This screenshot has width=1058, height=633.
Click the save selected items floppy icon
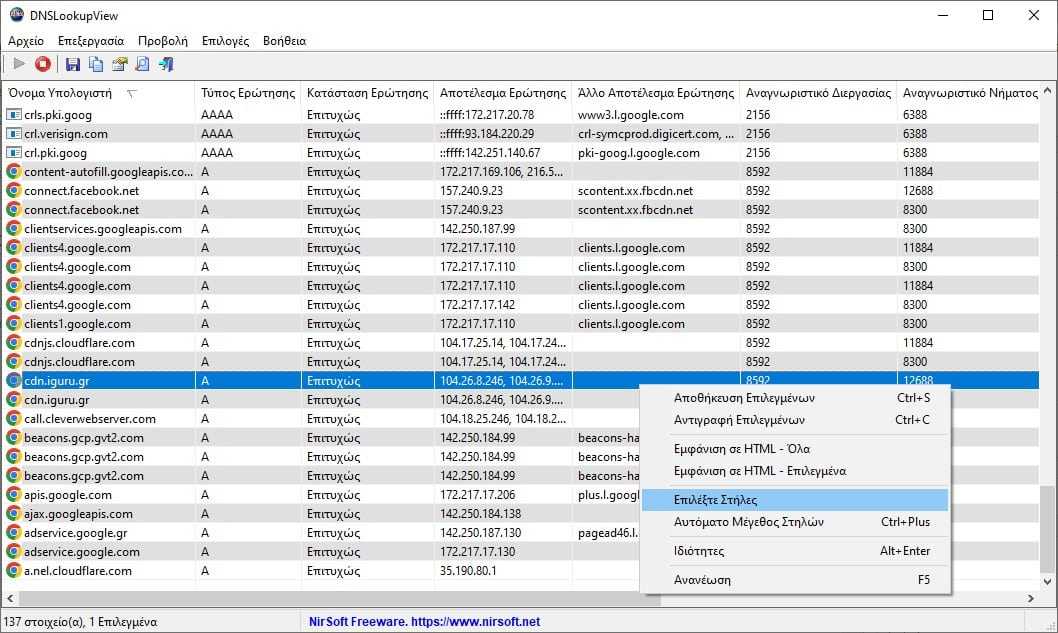72,64
